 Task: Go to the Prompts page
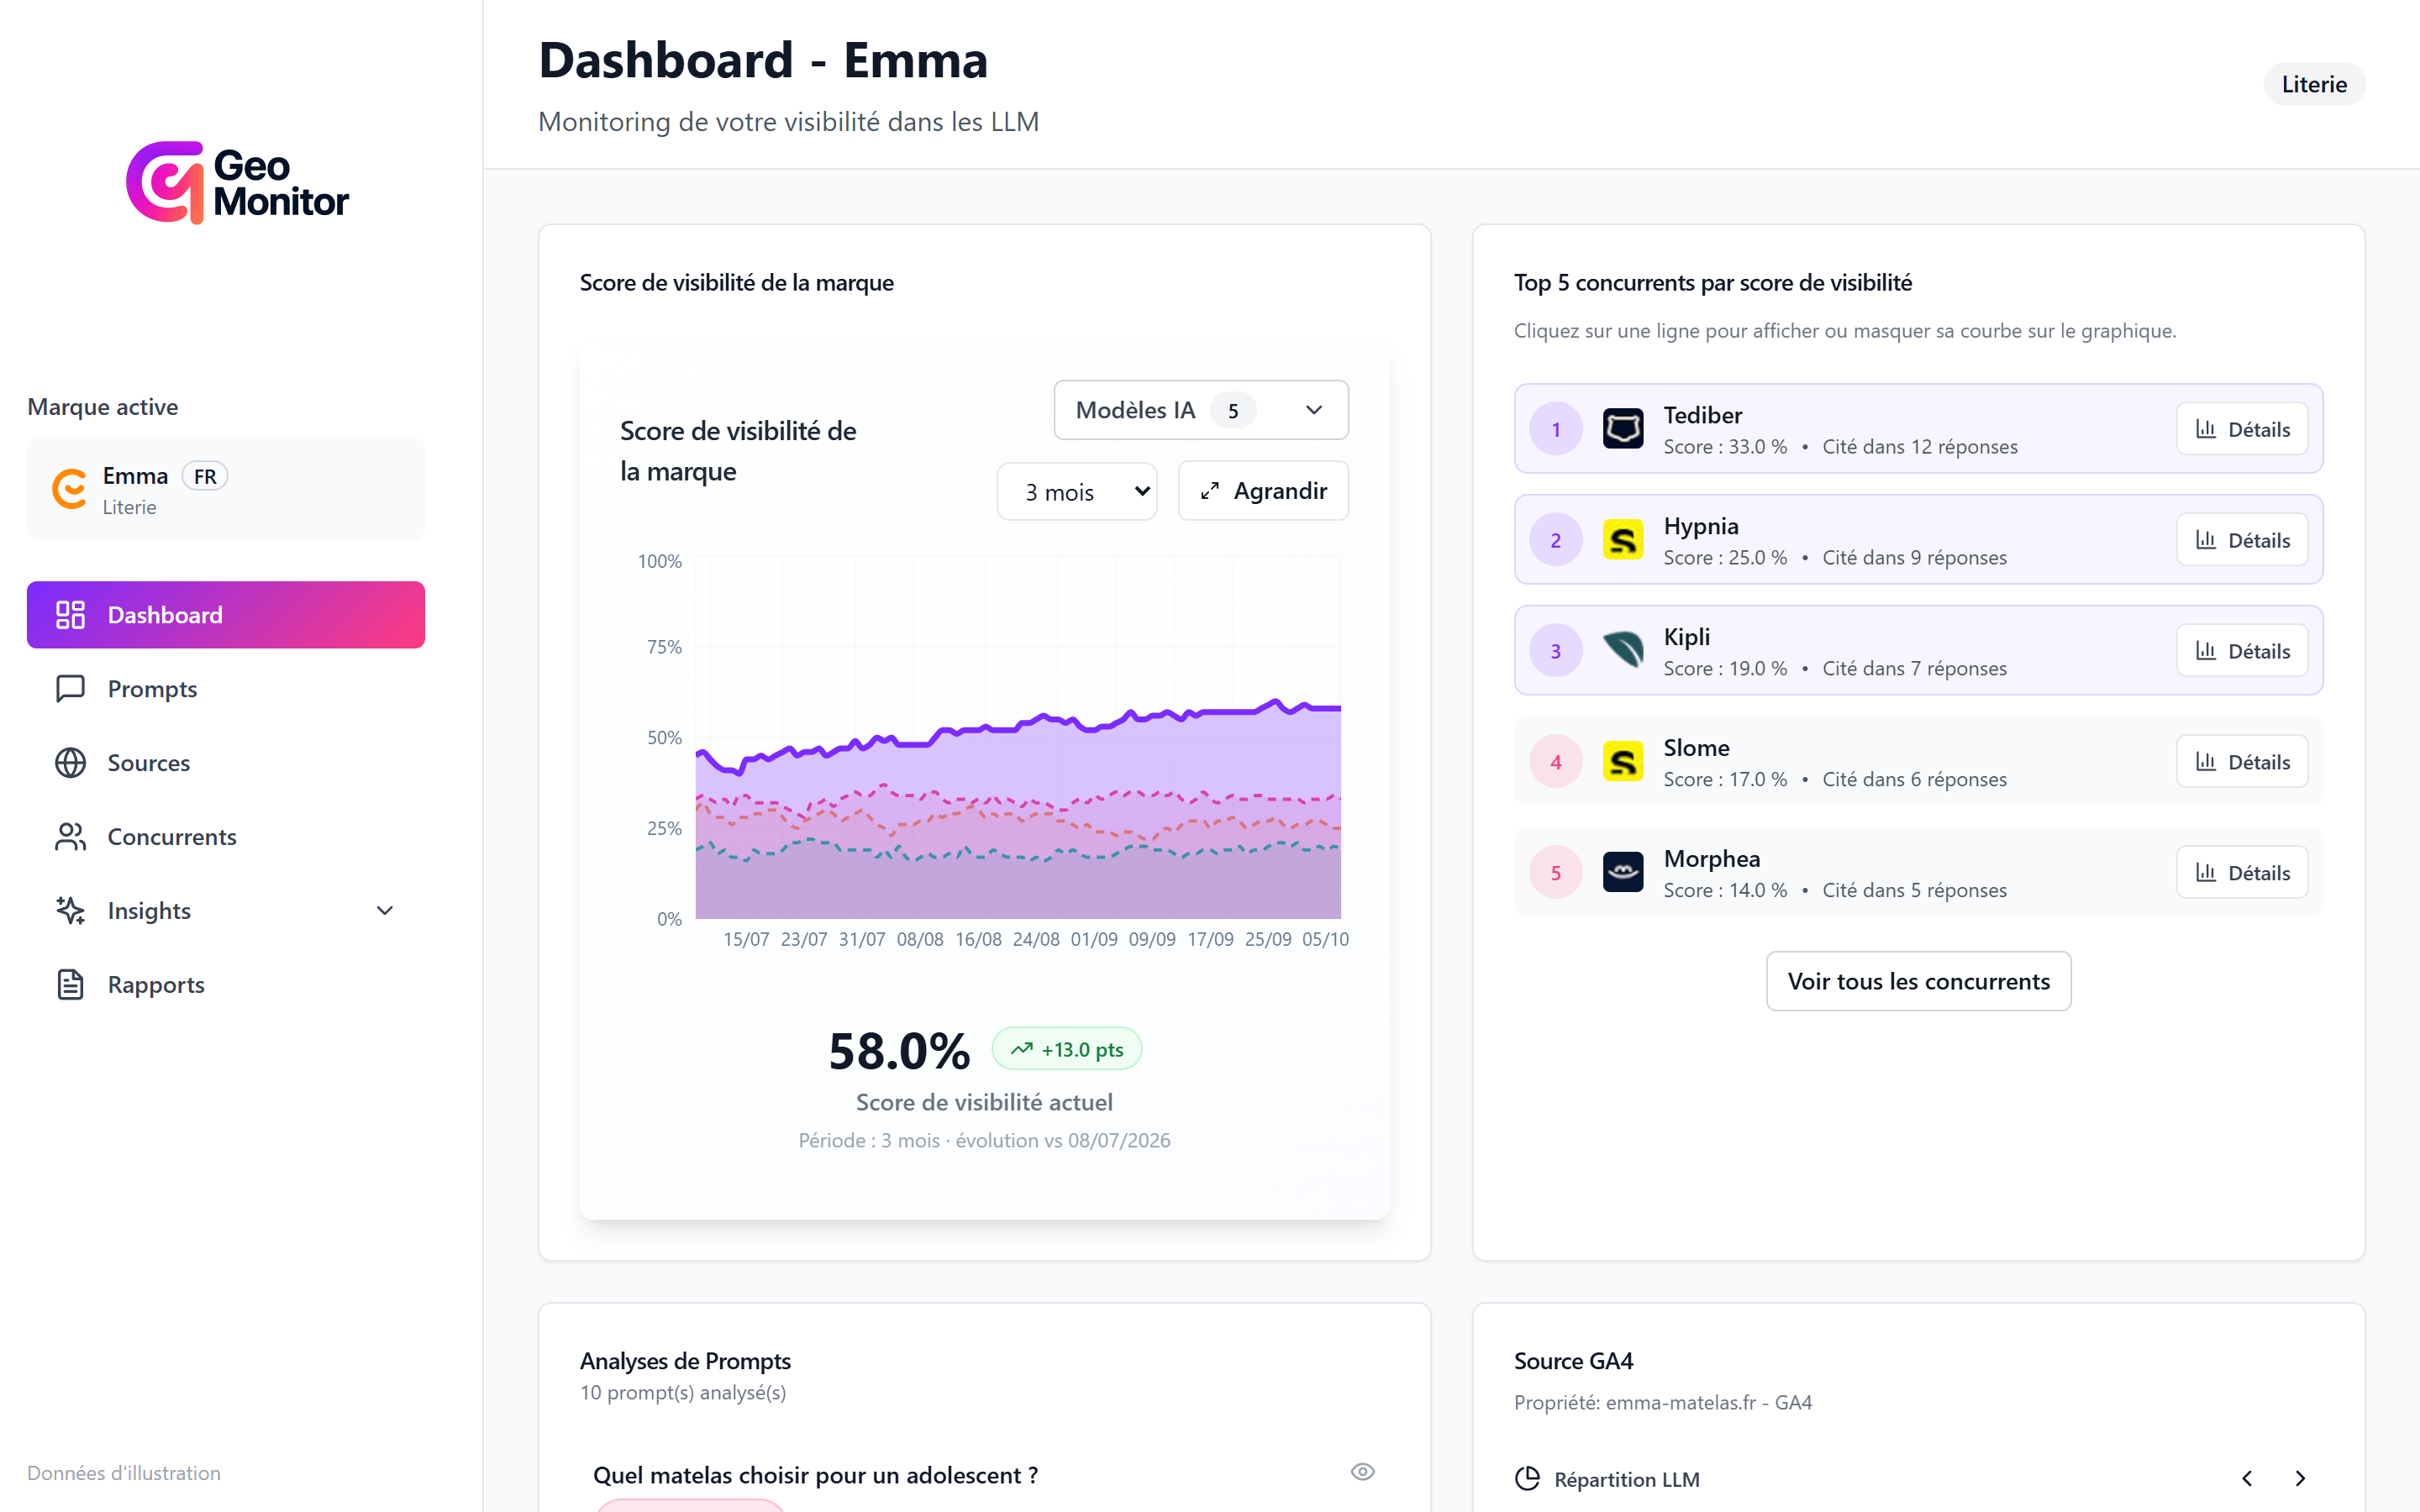click(226, 689)
